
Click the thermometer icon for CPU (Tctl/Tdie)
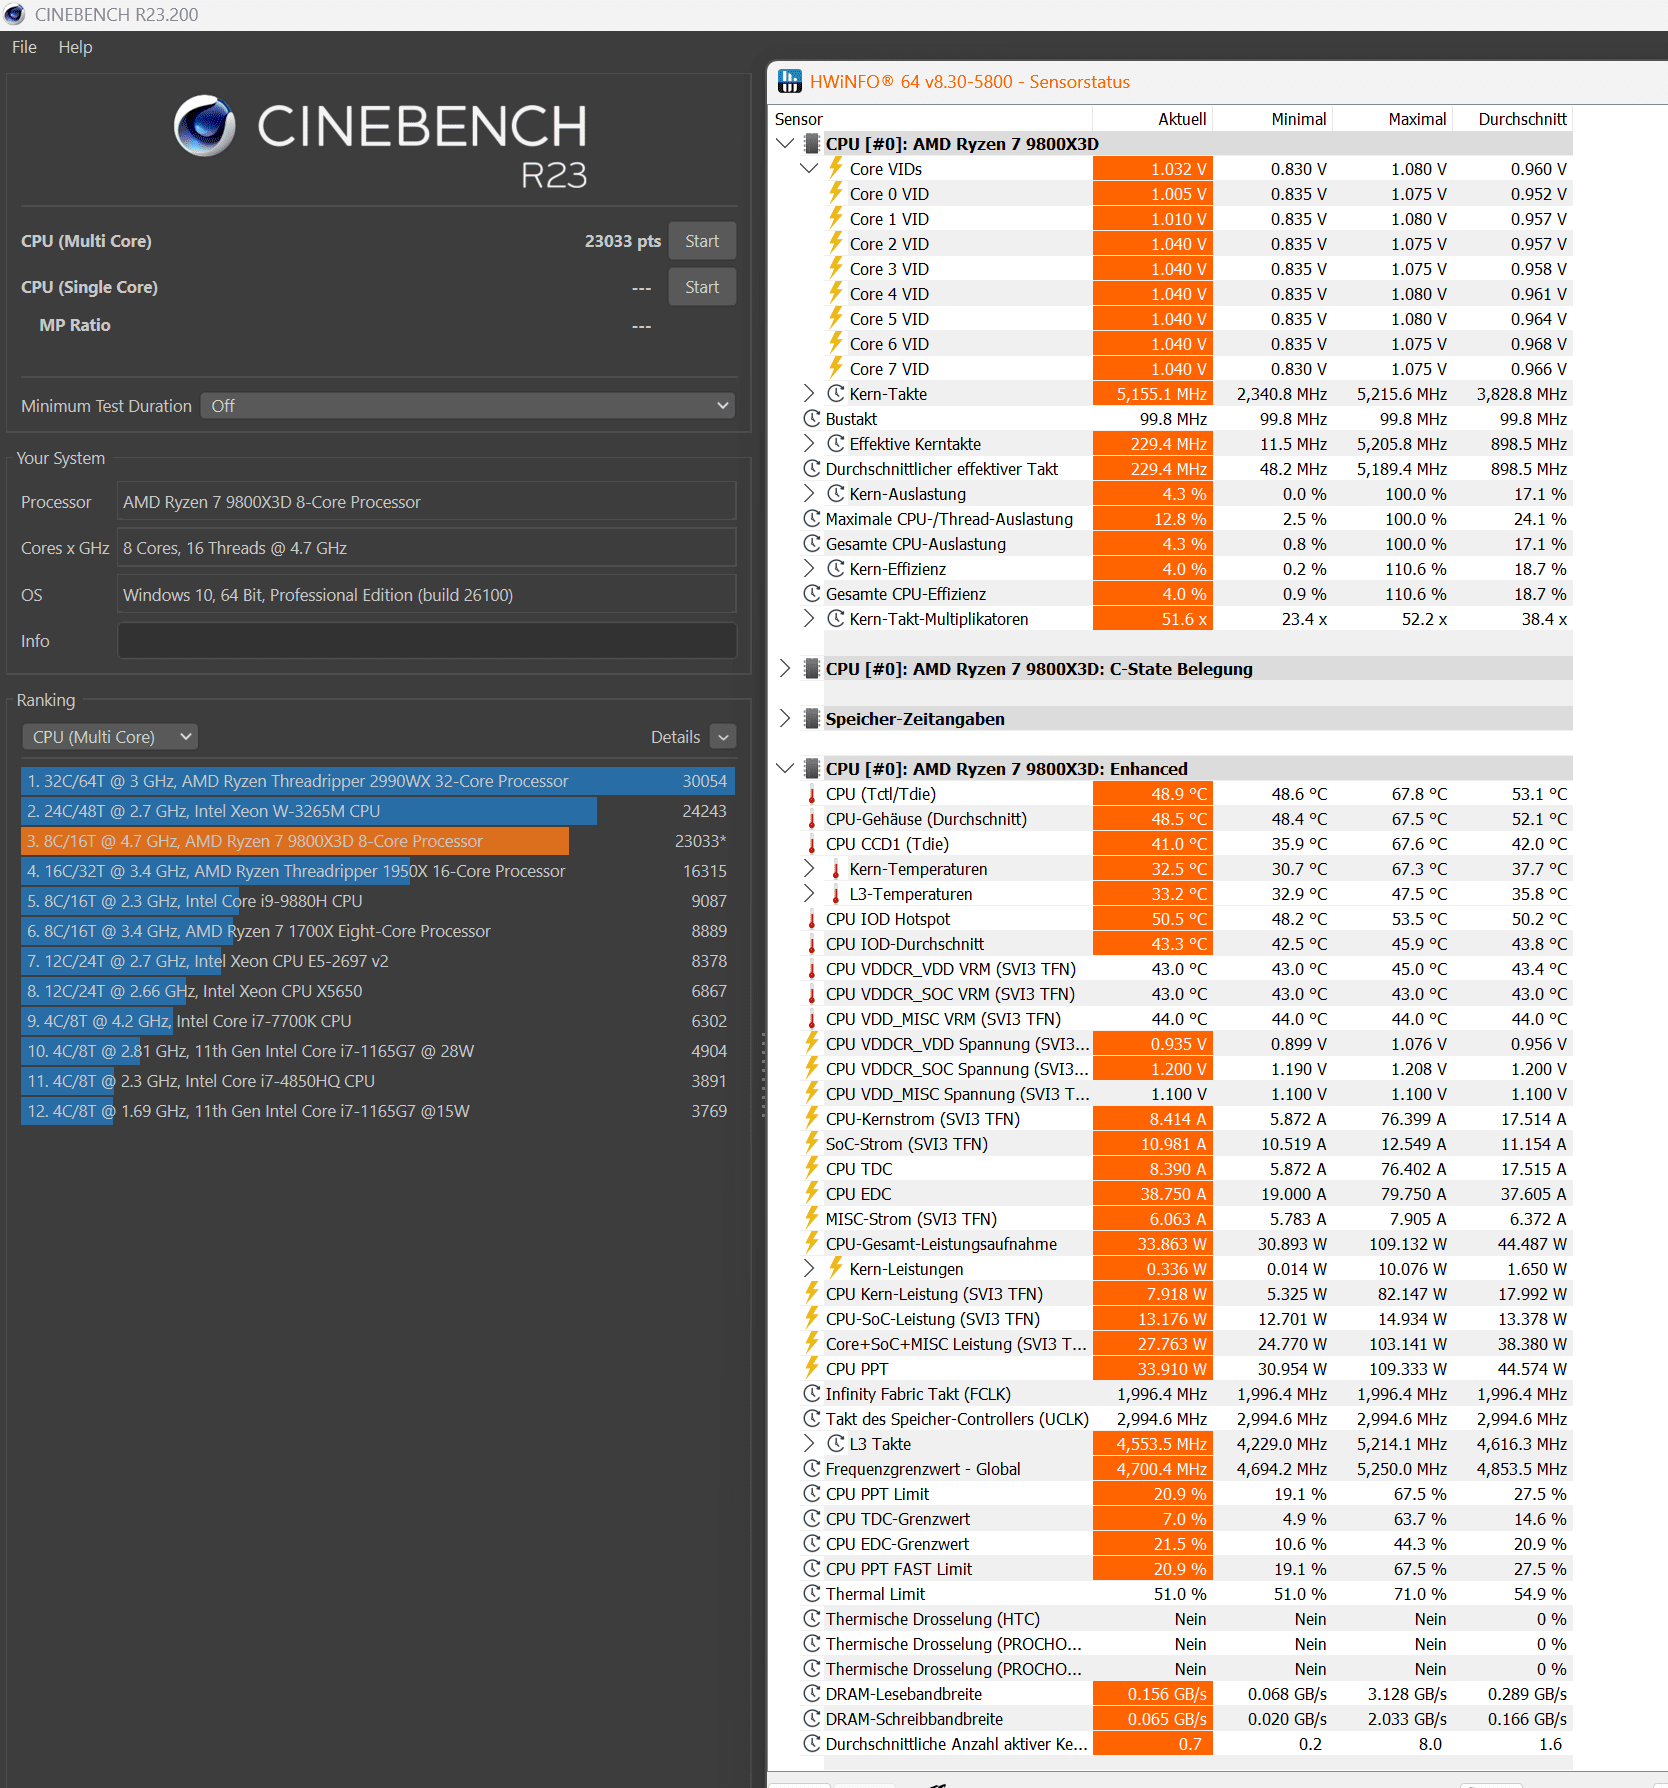(812, 794)
